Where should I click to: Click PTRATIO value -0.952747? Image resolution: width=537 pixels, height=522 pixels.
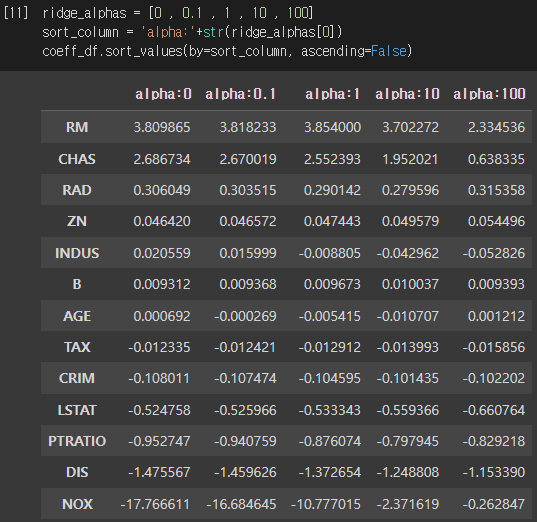[159, 441]
